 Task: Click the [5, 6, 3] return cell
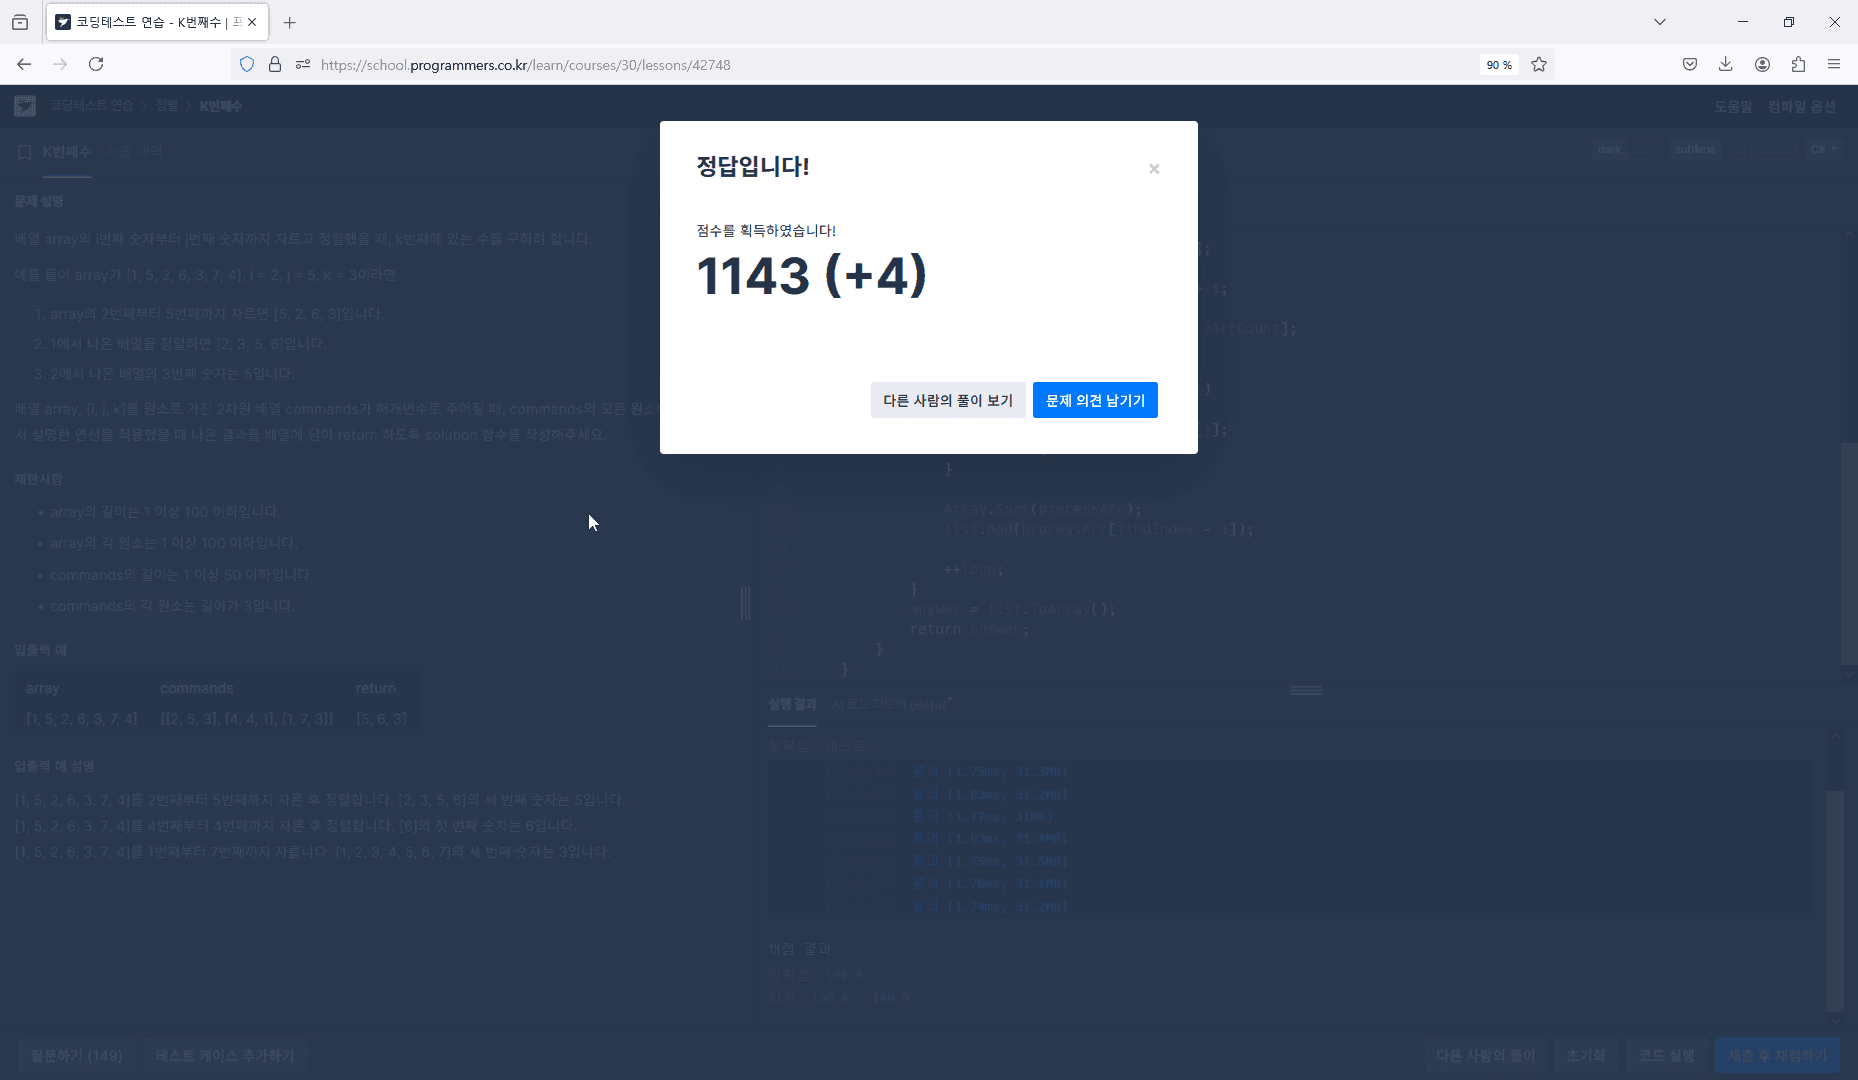coord(381,718)
